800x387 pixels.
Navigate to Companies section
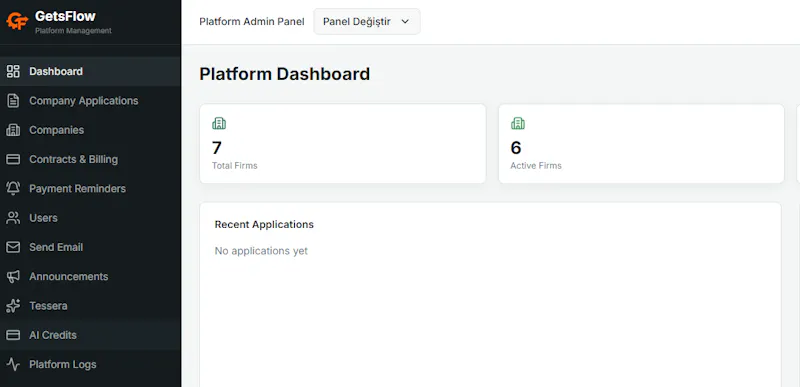pyautogui.click(x=90, y=130)
